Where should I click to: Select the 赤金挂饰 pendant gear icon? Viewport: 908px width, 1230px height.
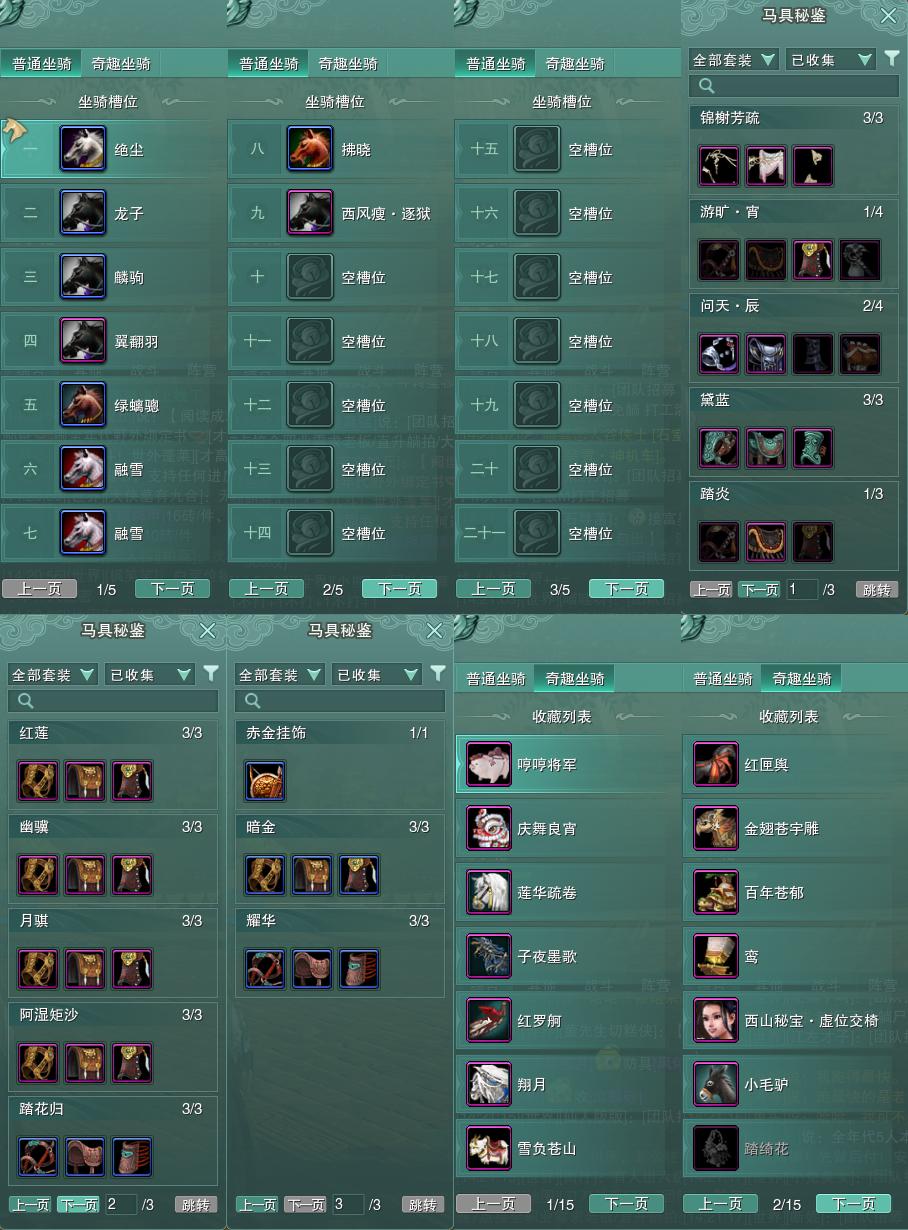265,781
